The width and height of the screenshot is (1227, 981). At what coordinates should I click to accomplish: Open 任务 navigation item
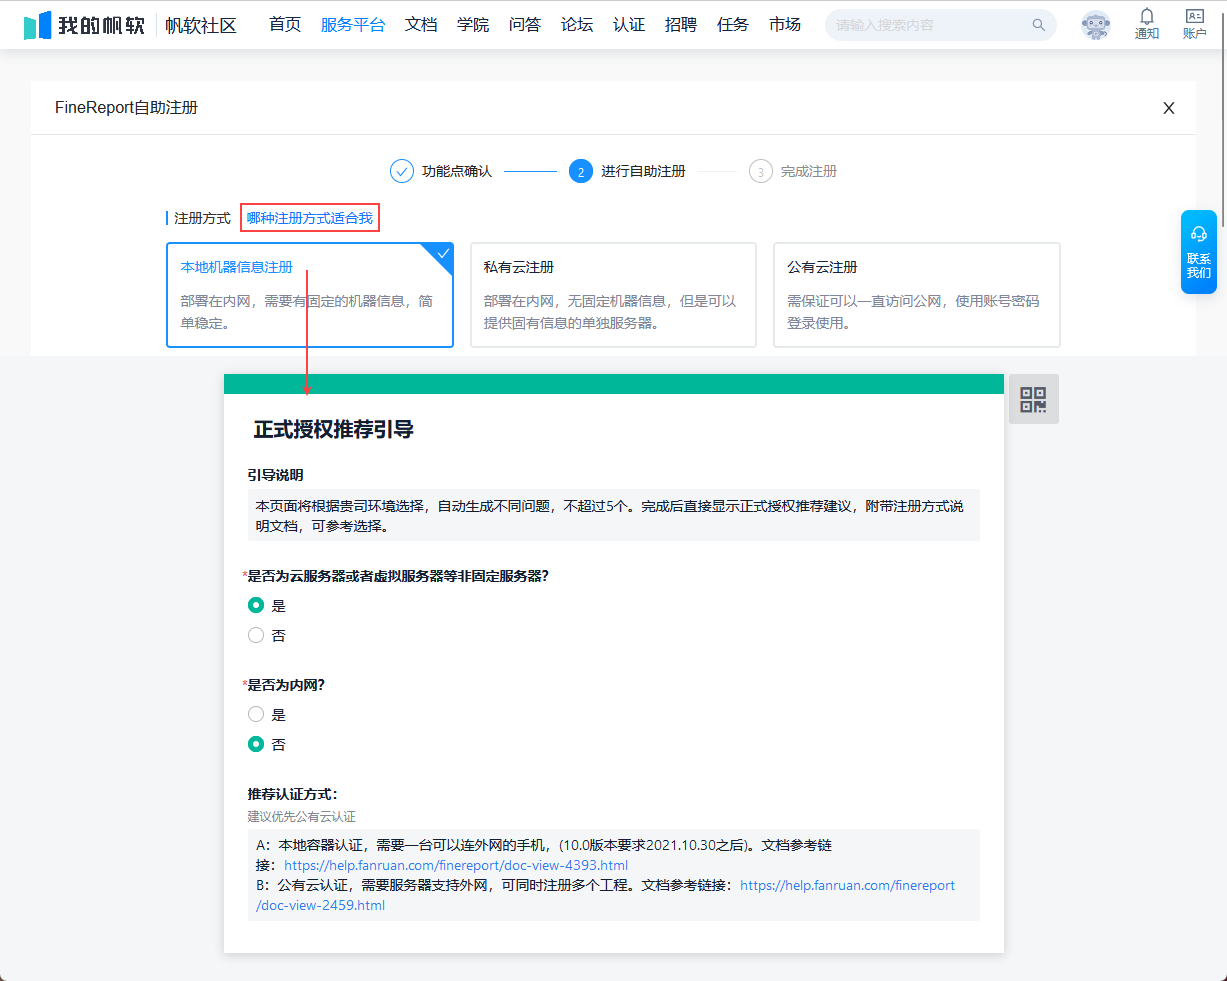pyautogui.click(x=733, y=25)
